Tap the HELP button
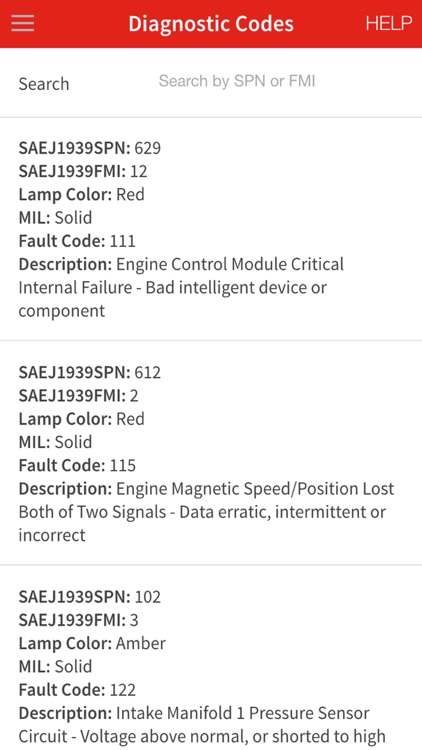422x750 pixels. click(x=389, y=23)
